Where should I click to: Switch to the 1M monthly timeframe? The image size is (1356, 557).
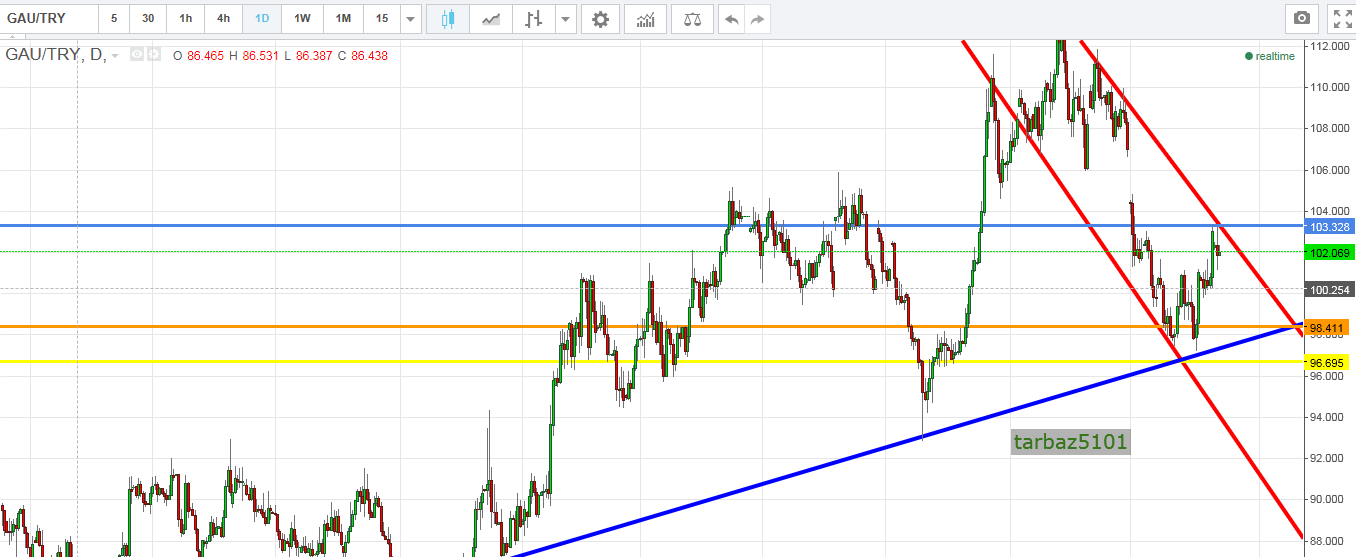pos(343,18)
